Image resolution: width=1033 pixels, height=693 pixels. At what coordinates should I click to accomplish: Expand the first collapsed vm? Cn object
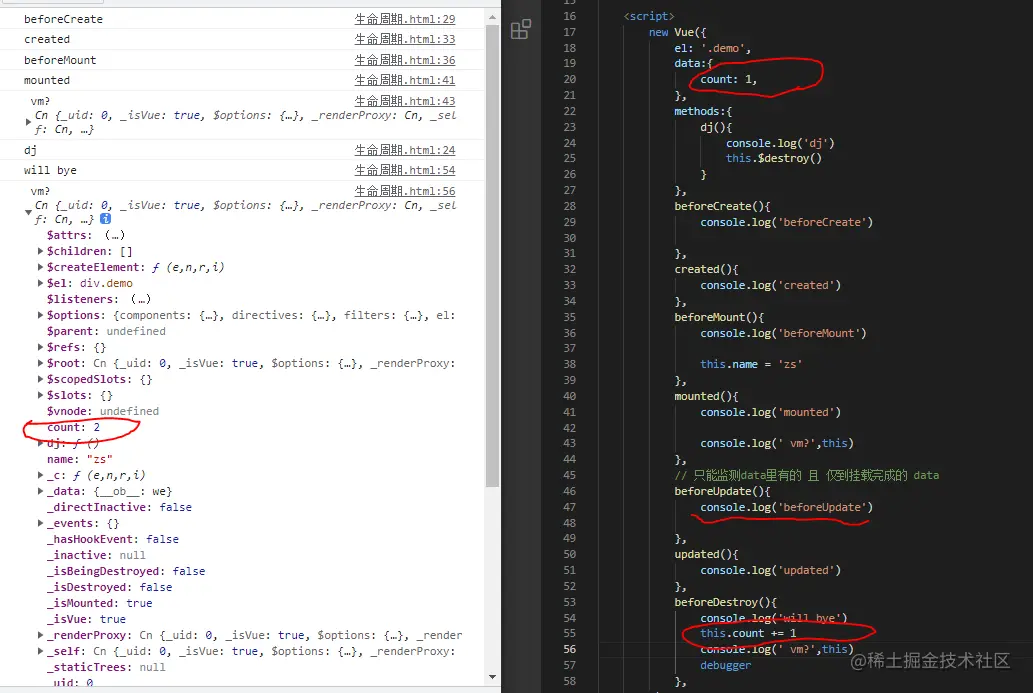28,122
